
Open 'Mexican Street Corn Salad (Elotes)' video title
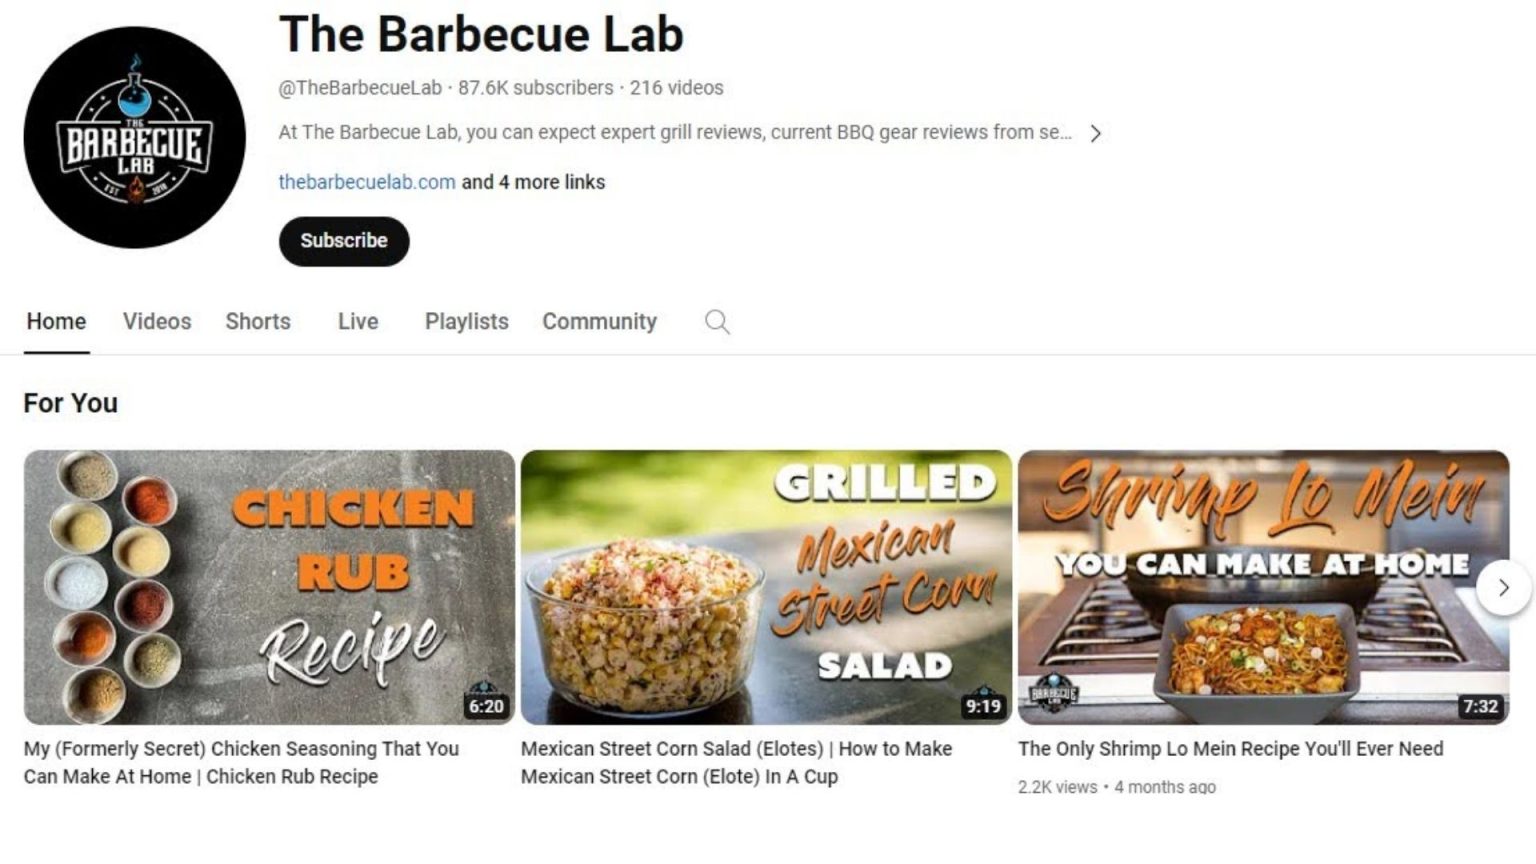click(x=736, y=762)
